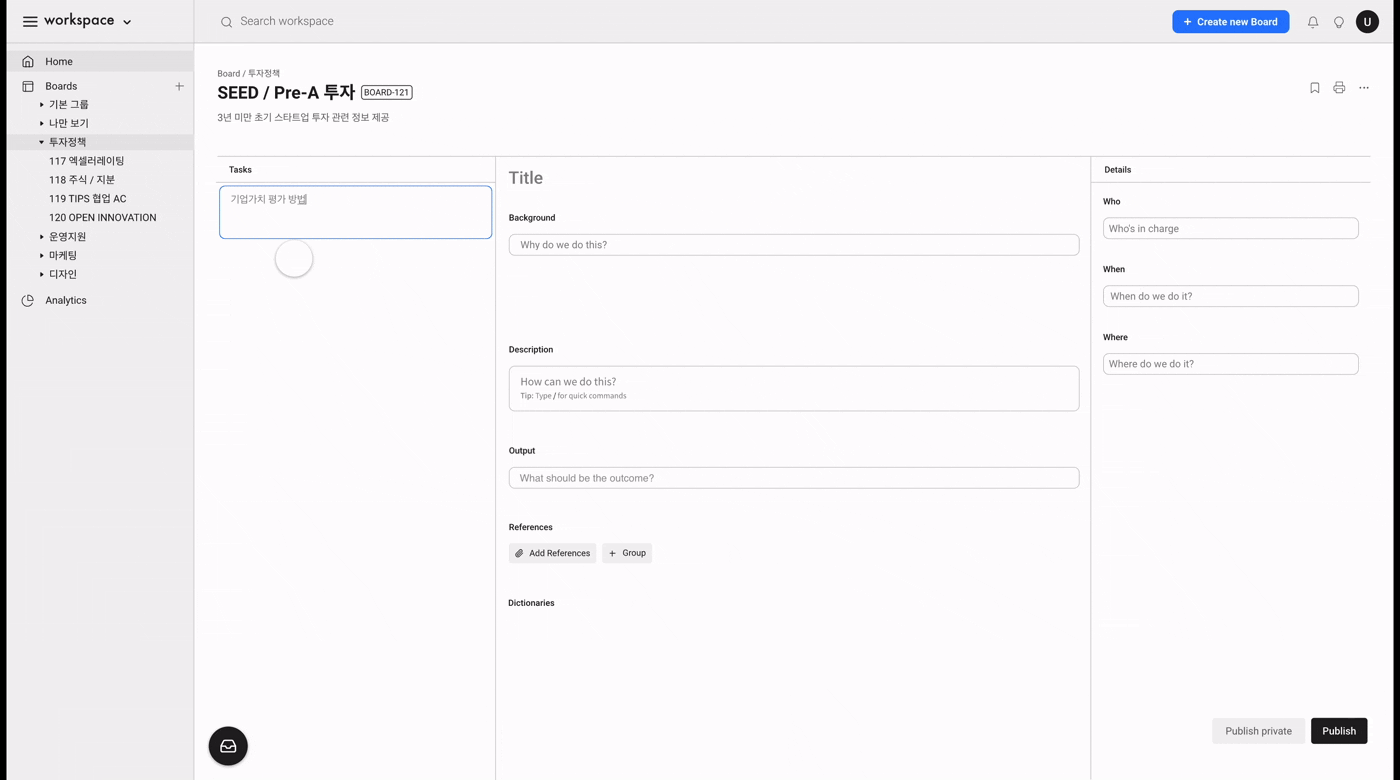Click the What should be the outcome? field
This screenshot has width=1400, height=780.
click(794, 478)
